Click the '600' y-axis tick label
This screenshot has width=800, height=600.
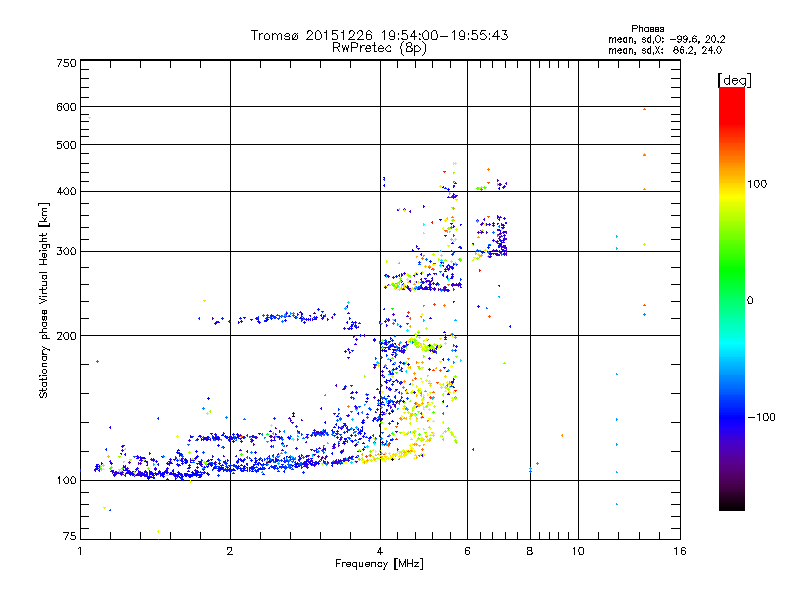coord(66,107)
